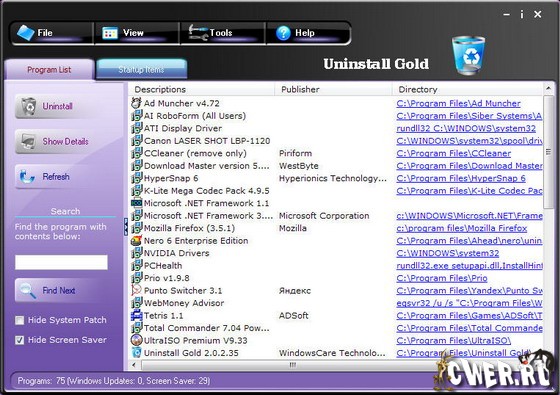
Task: Click the horizontal scrollbar thumb
Action: coord(293,365)
